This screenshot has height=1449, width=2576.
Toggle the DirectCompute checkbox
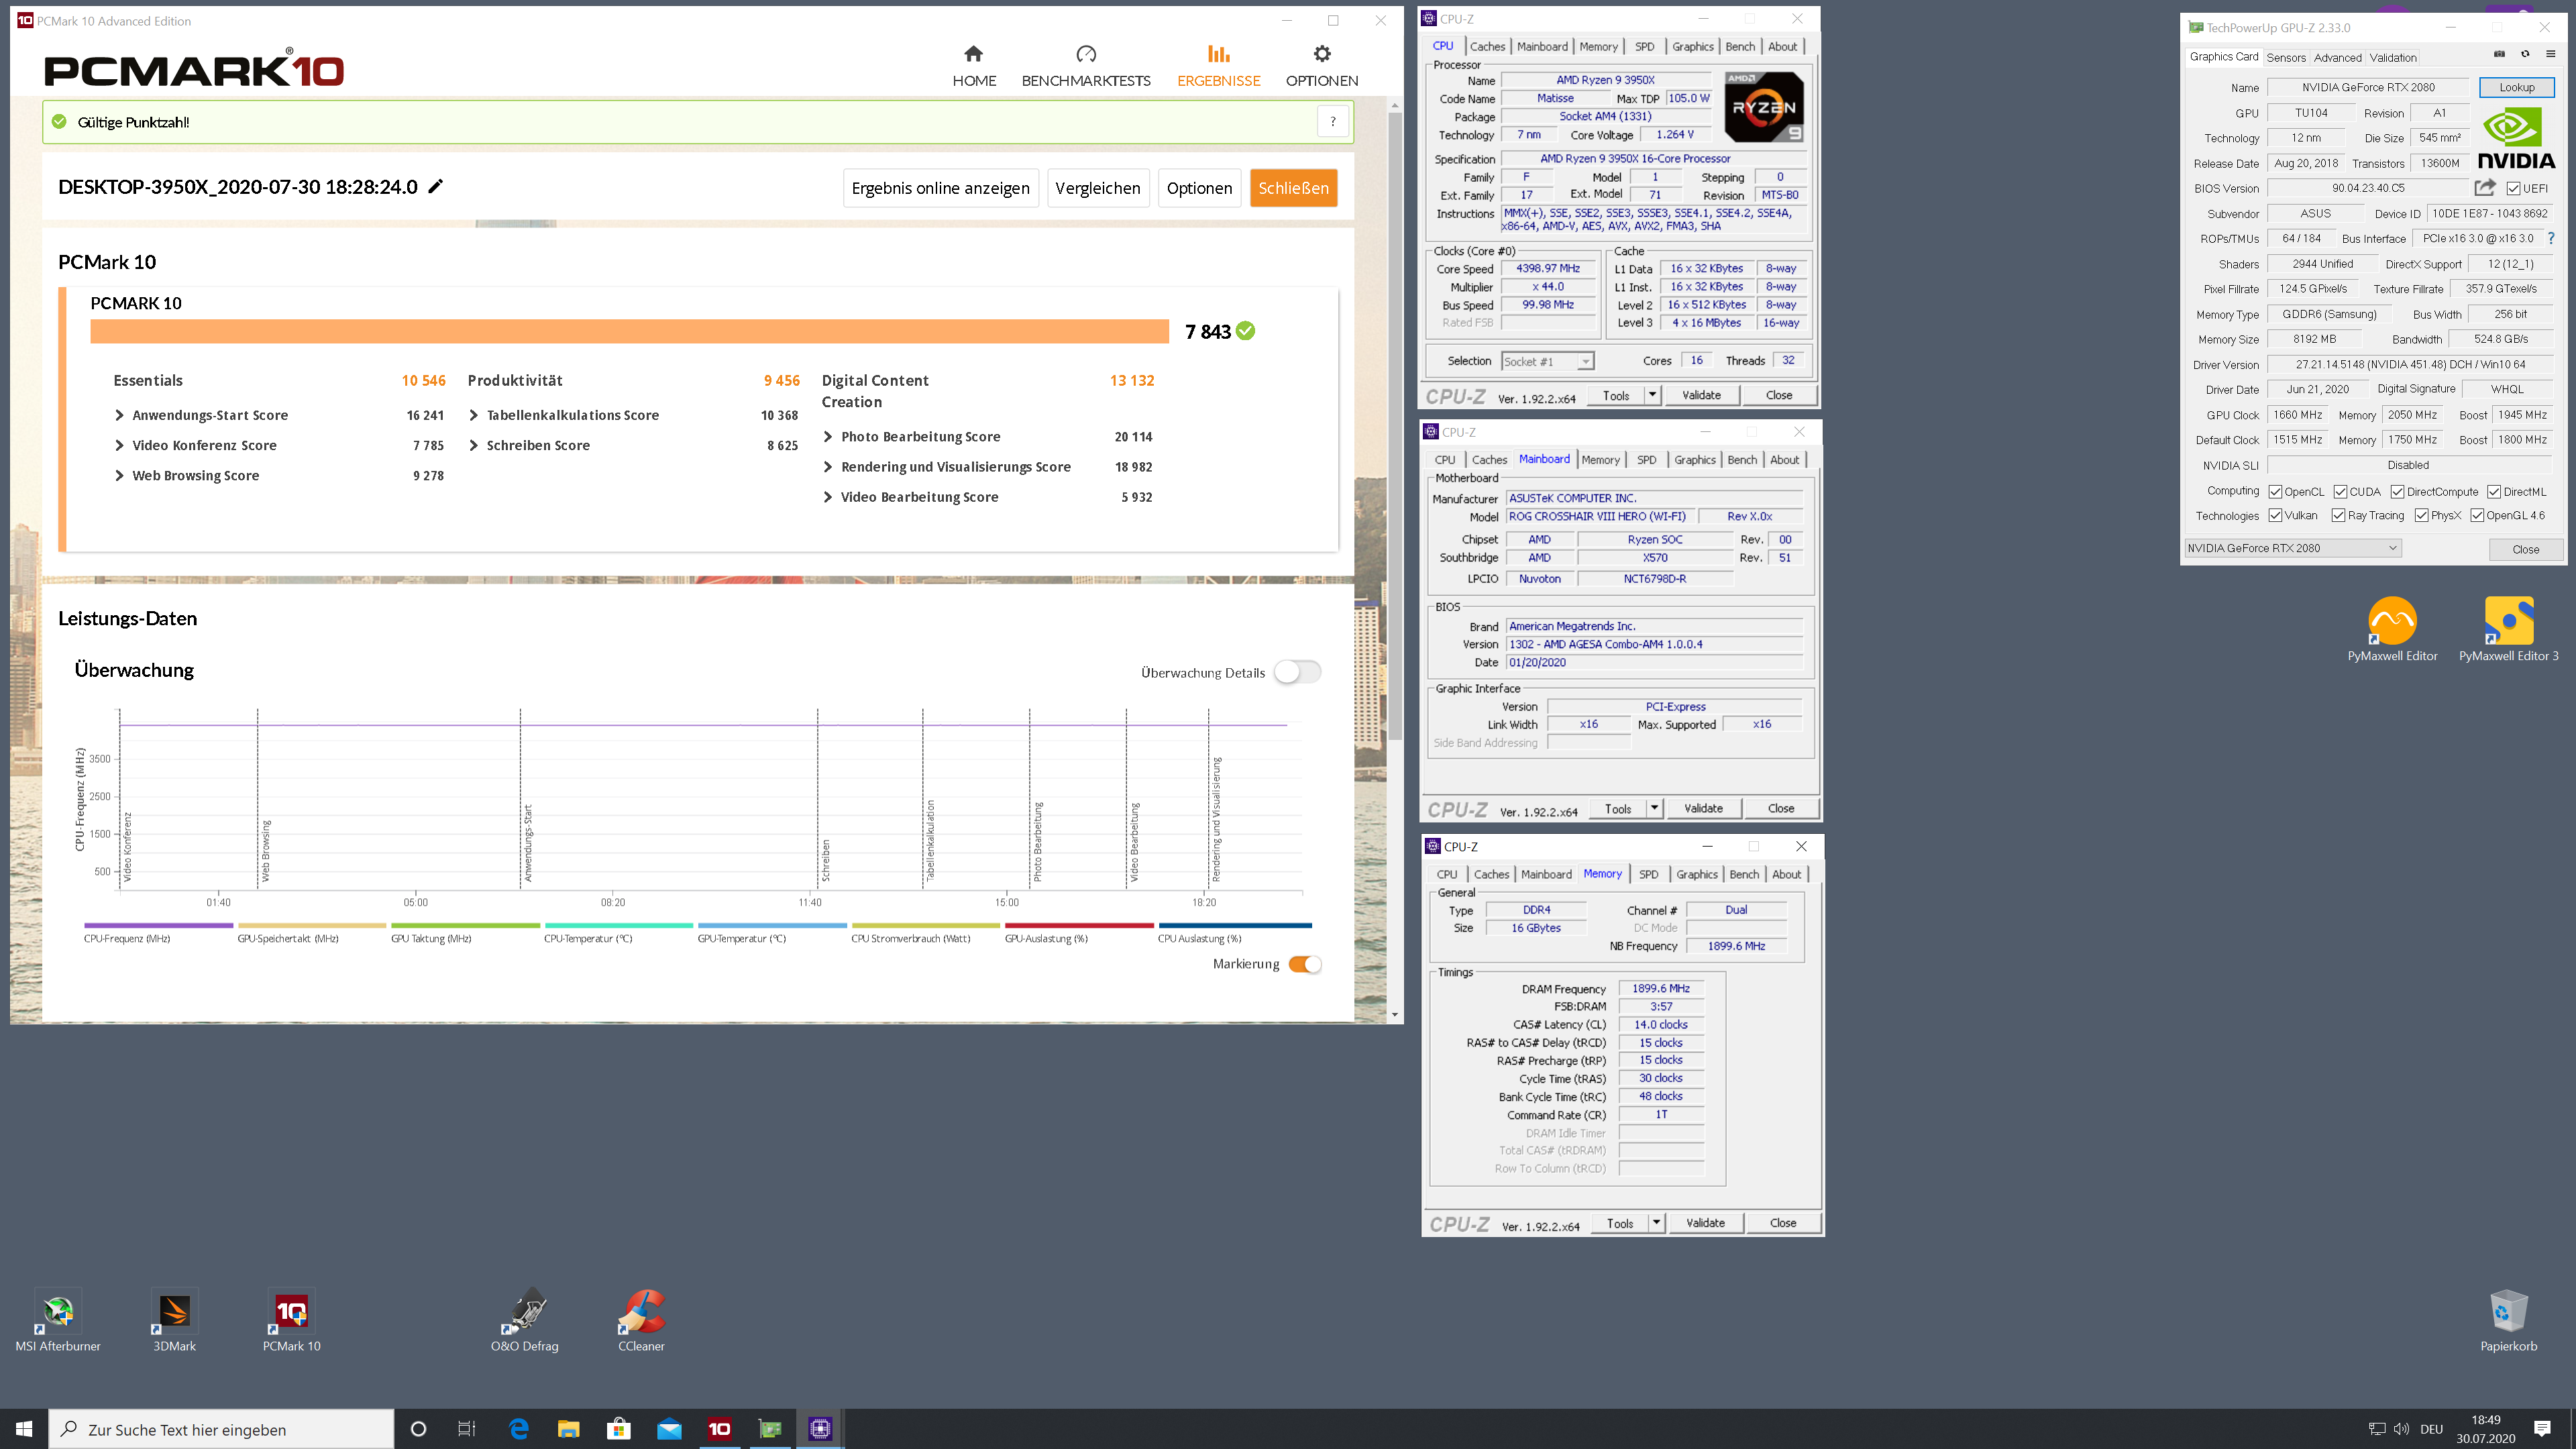point(2397,491)
